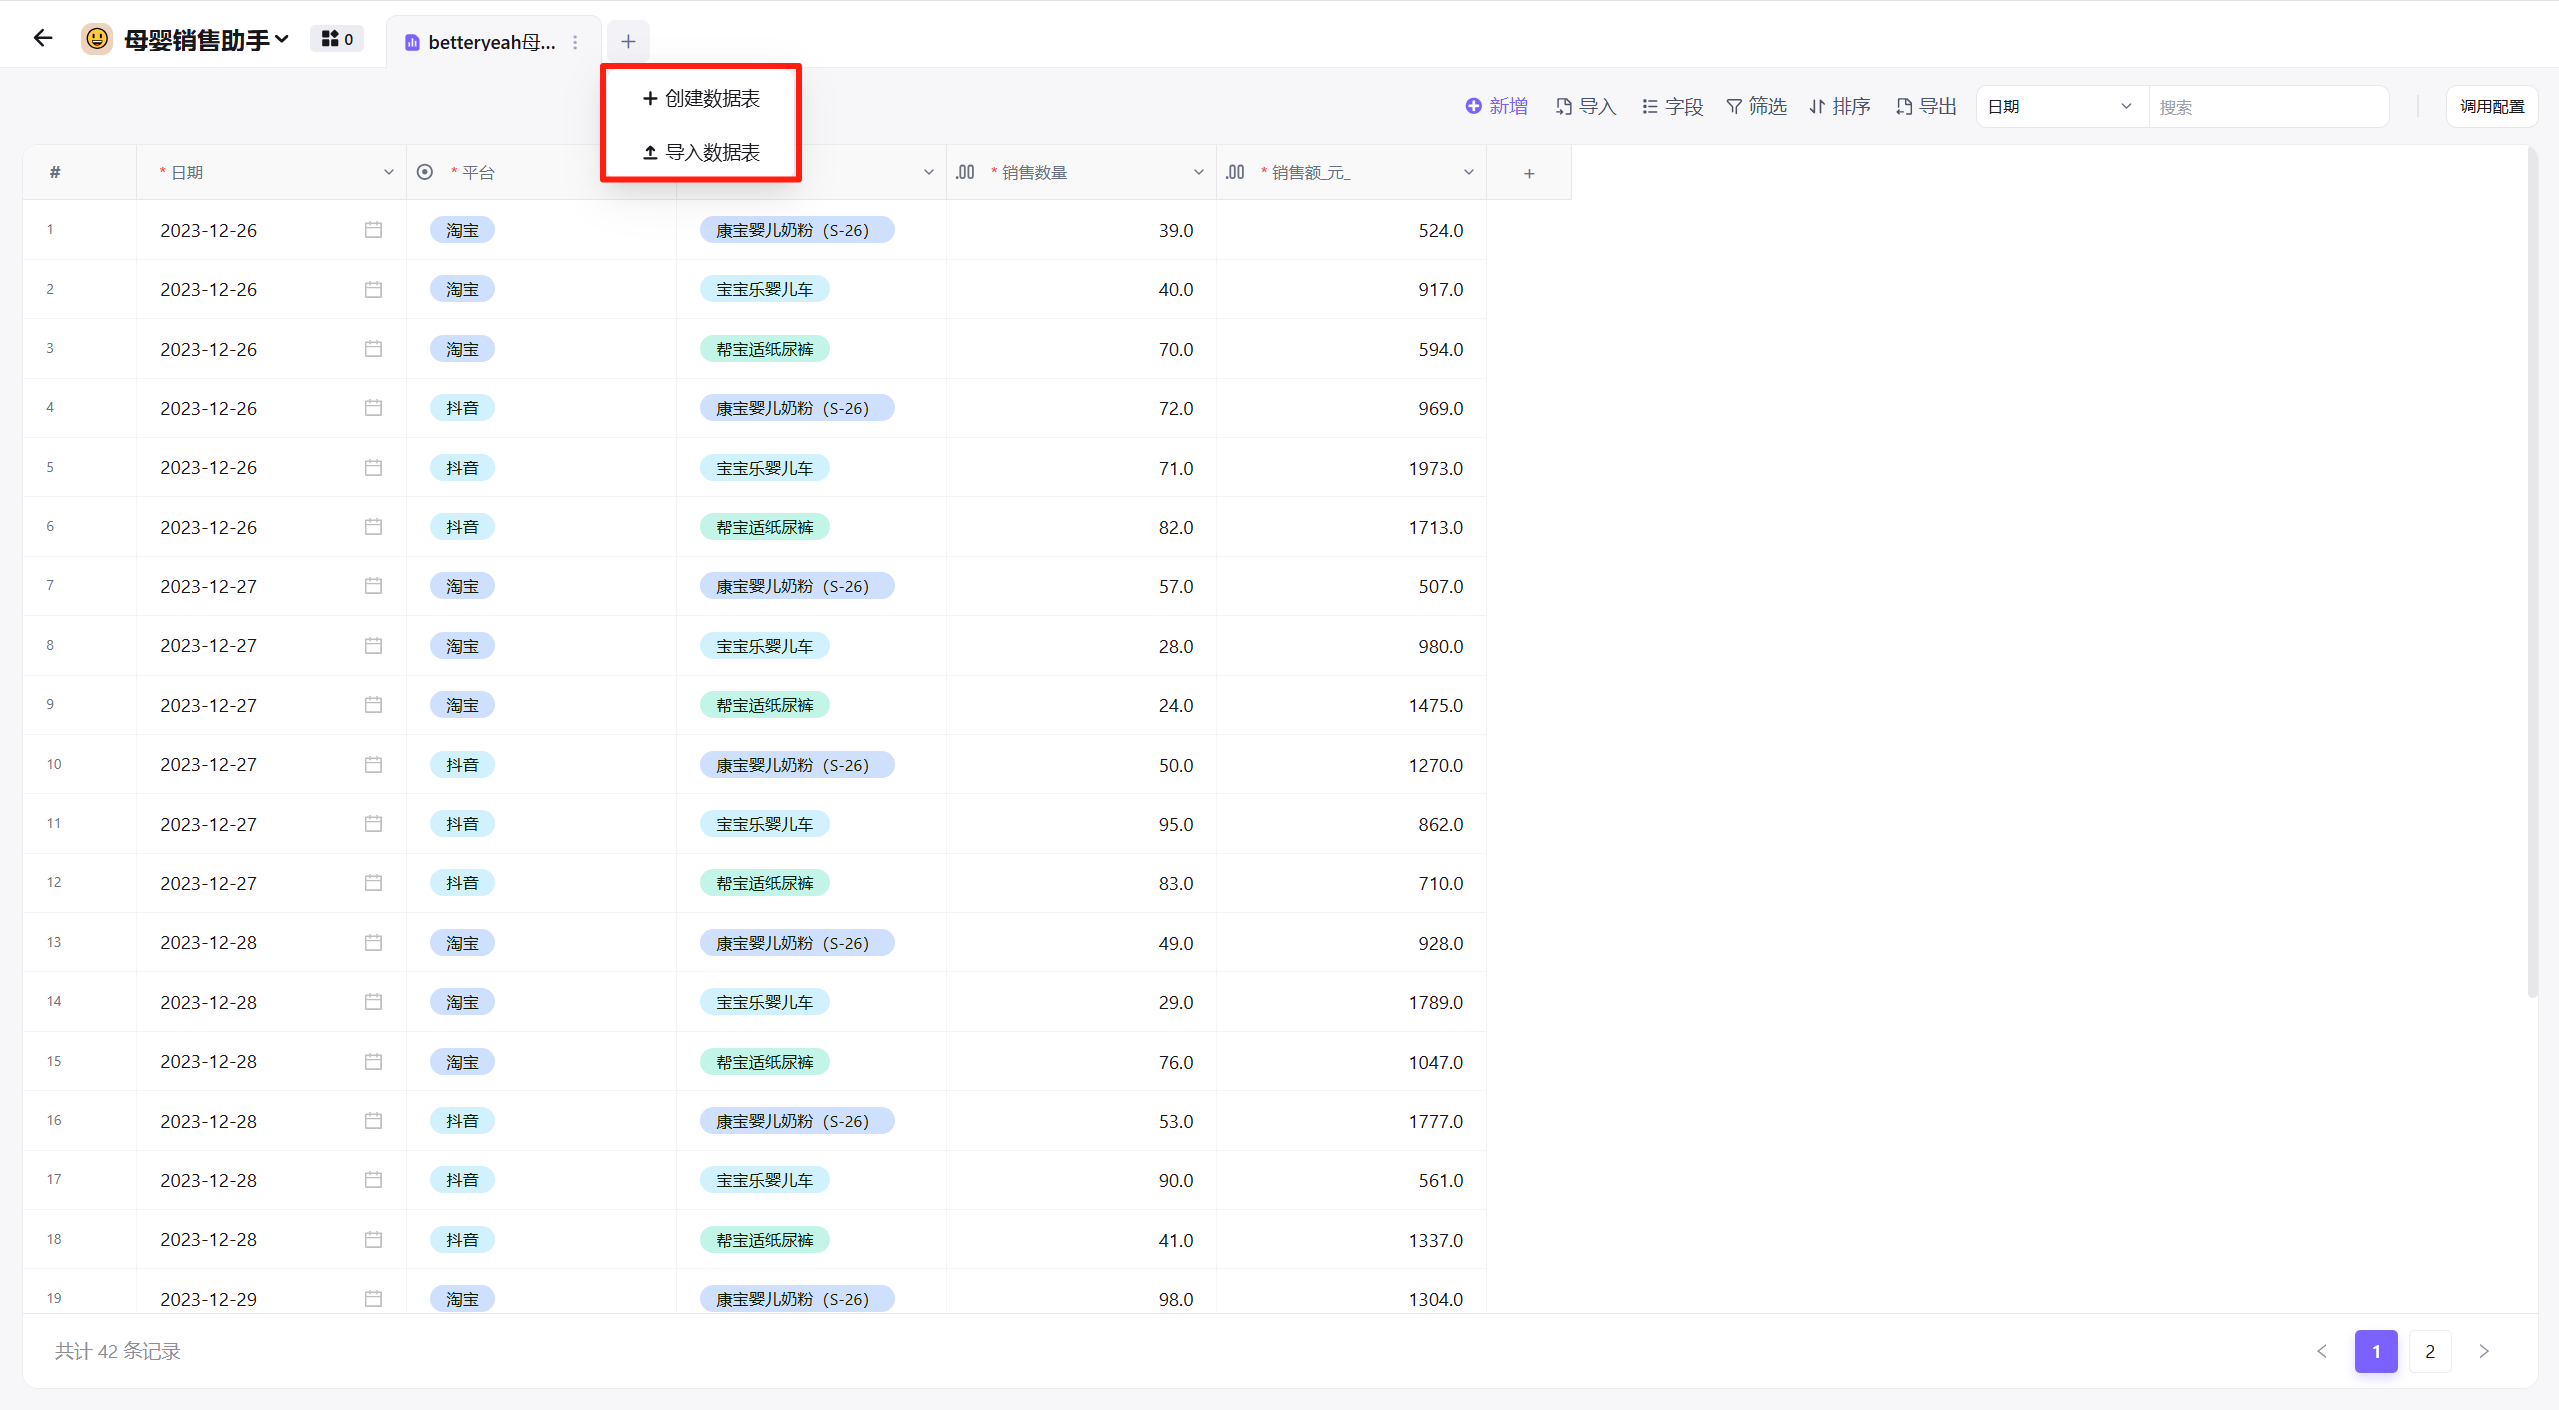
Task: Click the 搜索 search input field
Action: click(x=2268, y=106)
